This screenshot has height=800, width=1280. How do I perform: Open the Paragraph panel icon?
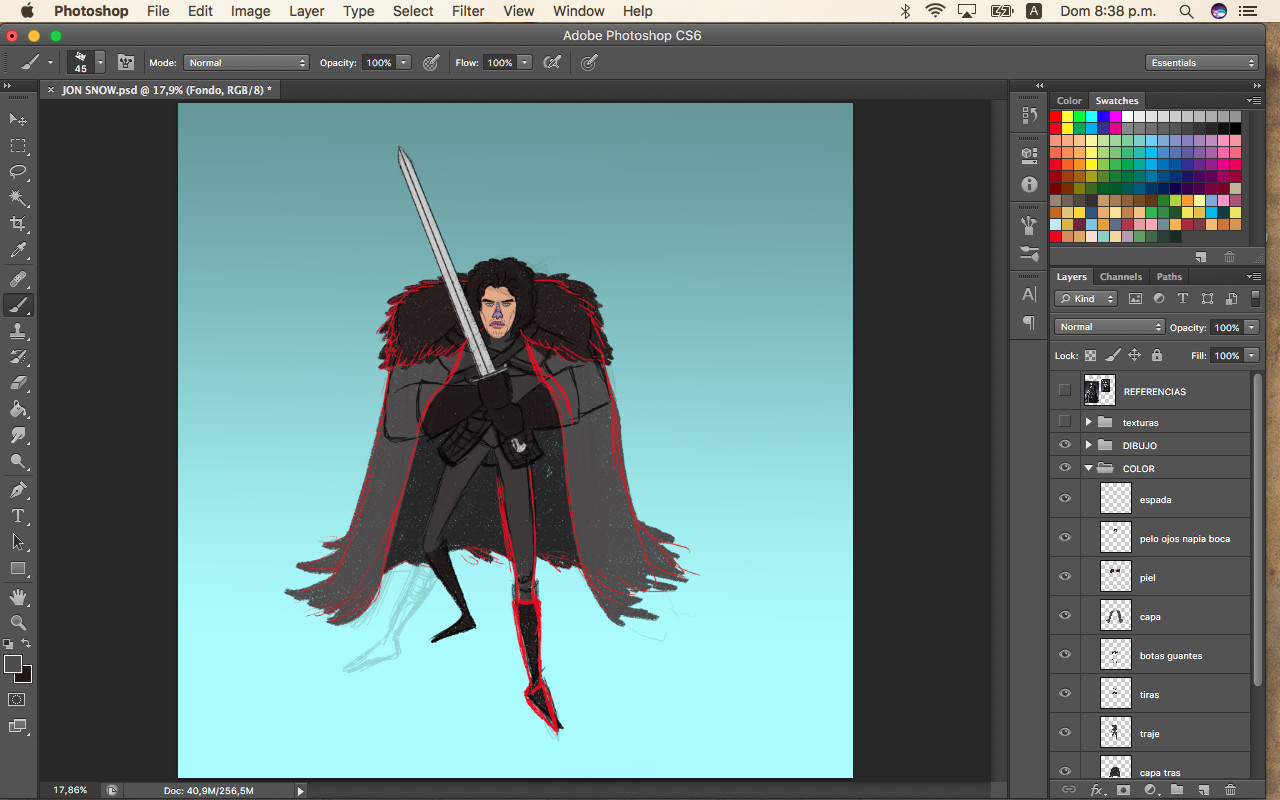[x=1029, y=322]
